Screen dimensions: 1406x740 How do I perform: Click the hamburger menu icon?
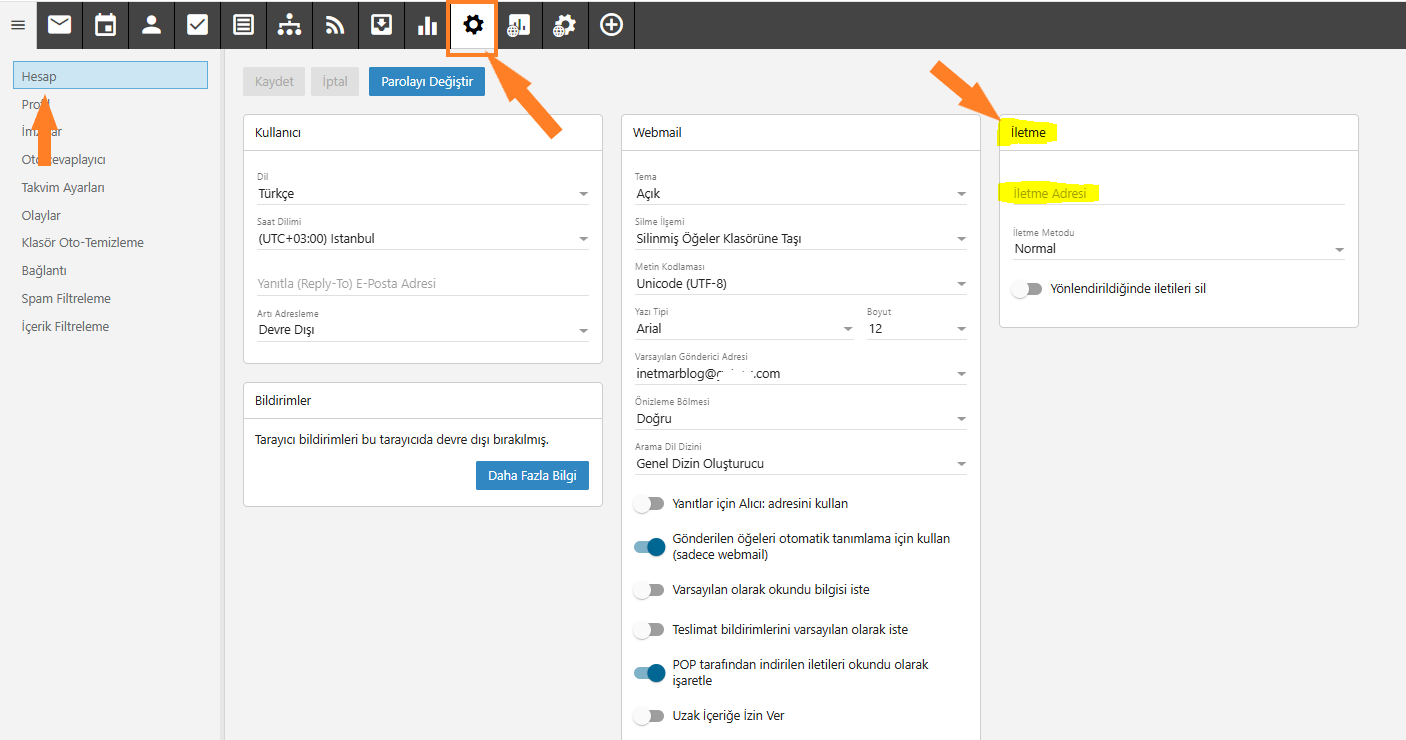coord(18,25)
